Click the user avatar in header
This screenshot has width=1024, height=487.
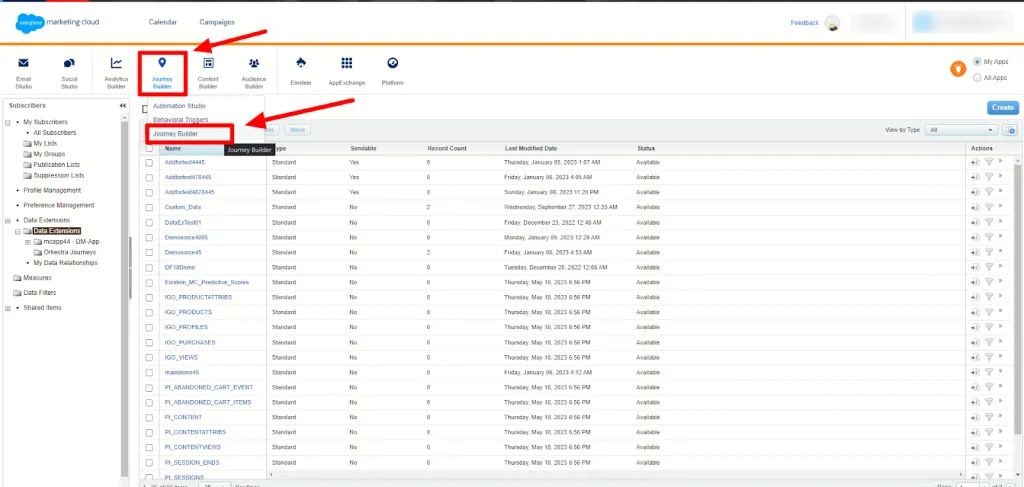832,23
